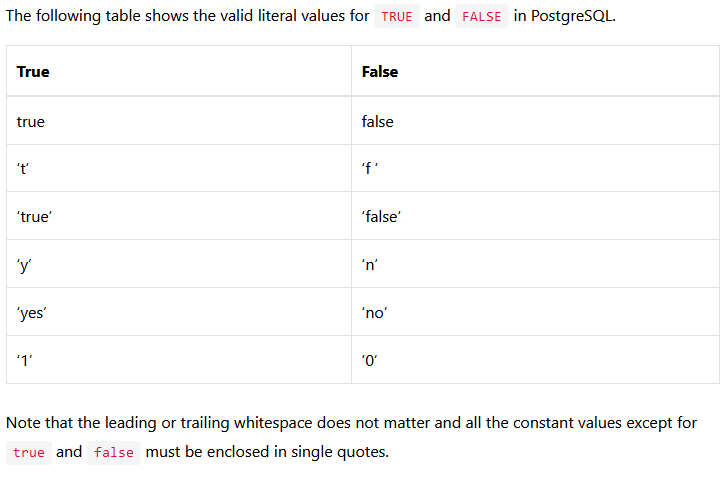The width and height of the screenshot is (726, 481).
Task: Click the 't' table cell
Action: click(x=24, y=169)
